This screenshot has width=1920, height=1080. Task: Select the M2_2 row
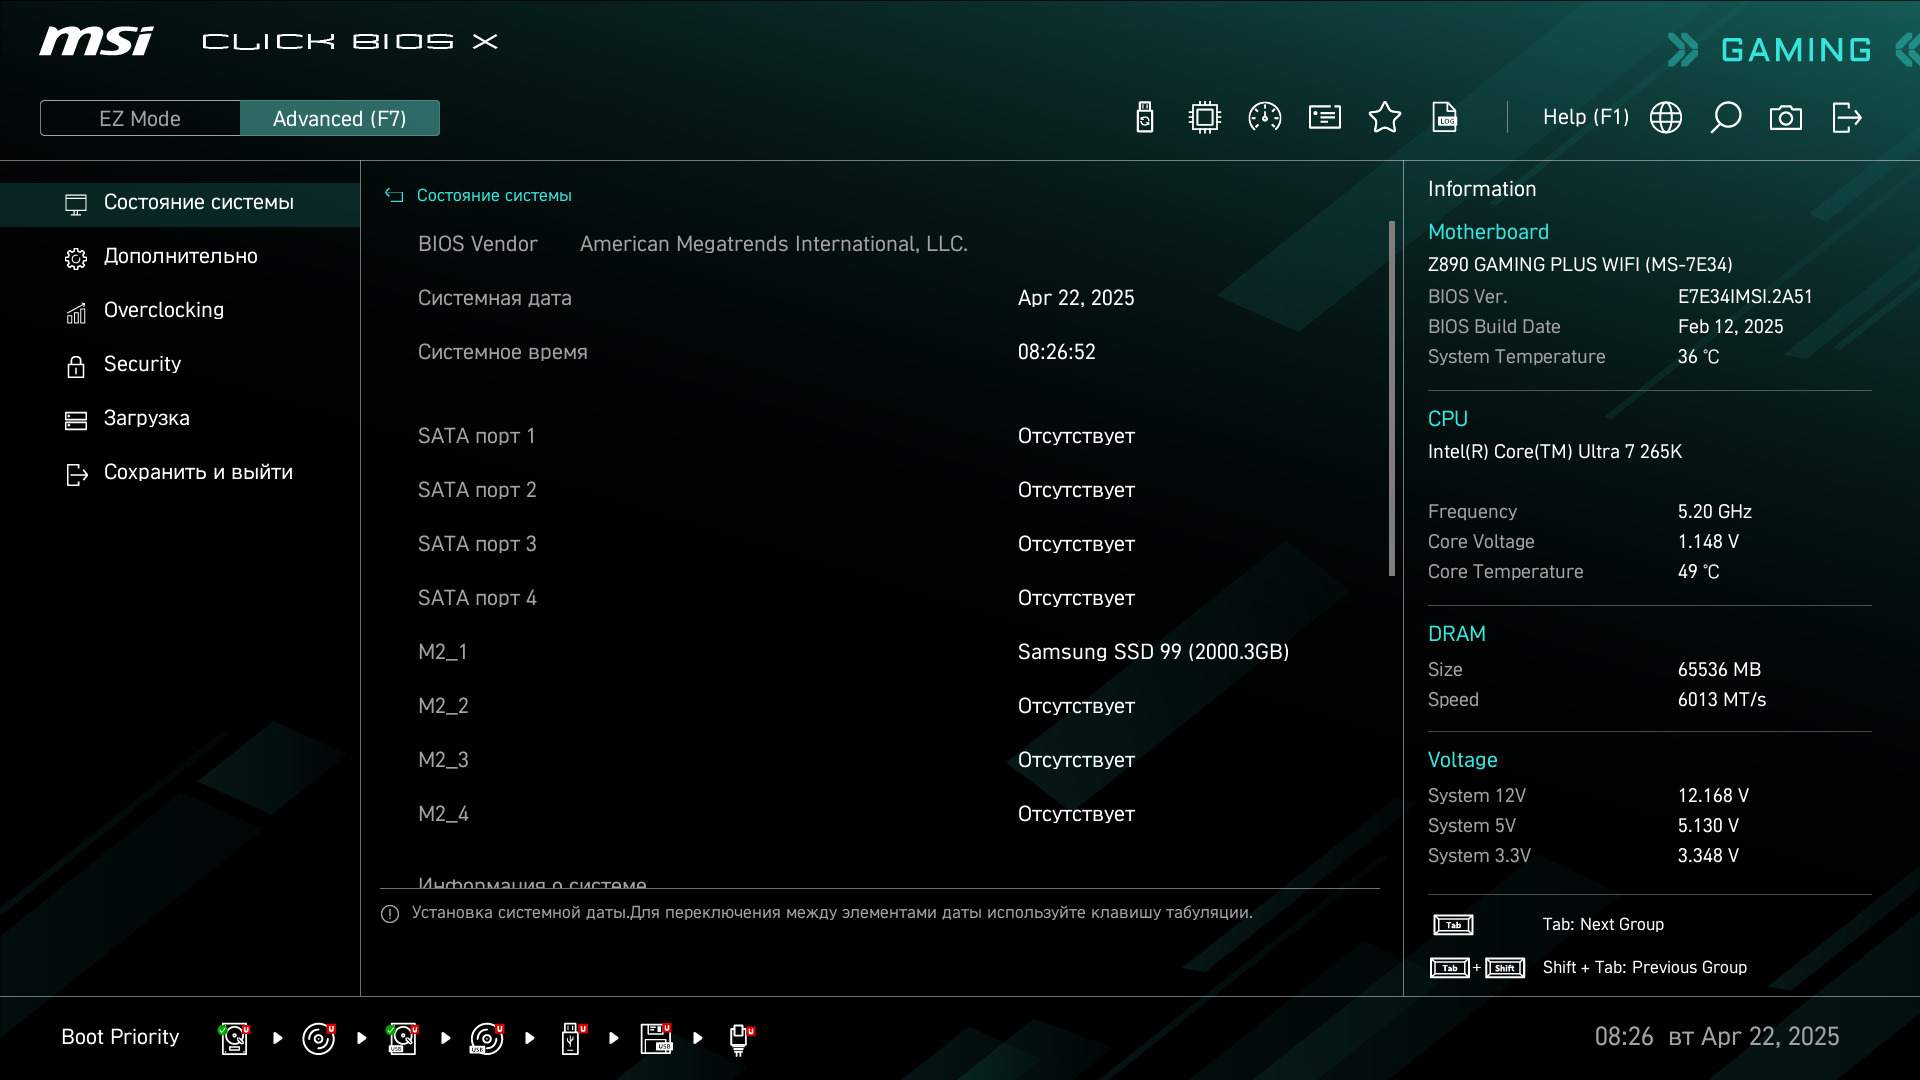(x=880, y=706)
